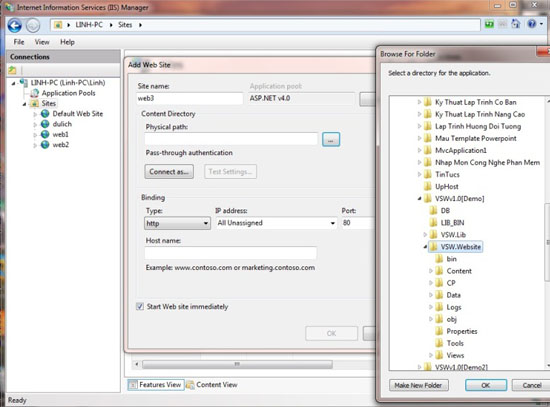
Task: Go back with the blue back arrow
Action: pyautogui.click(x=15, y=25)
